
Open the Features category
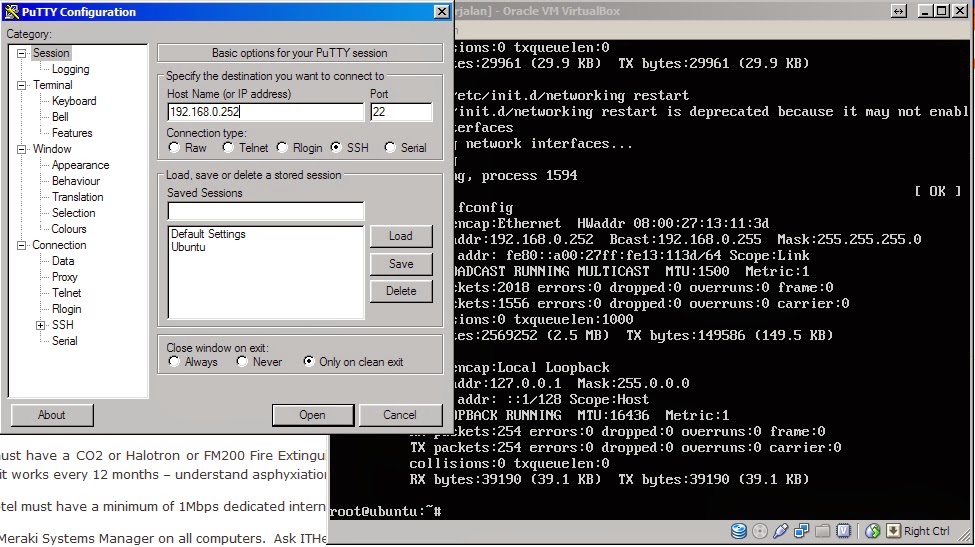click(72, 133)
